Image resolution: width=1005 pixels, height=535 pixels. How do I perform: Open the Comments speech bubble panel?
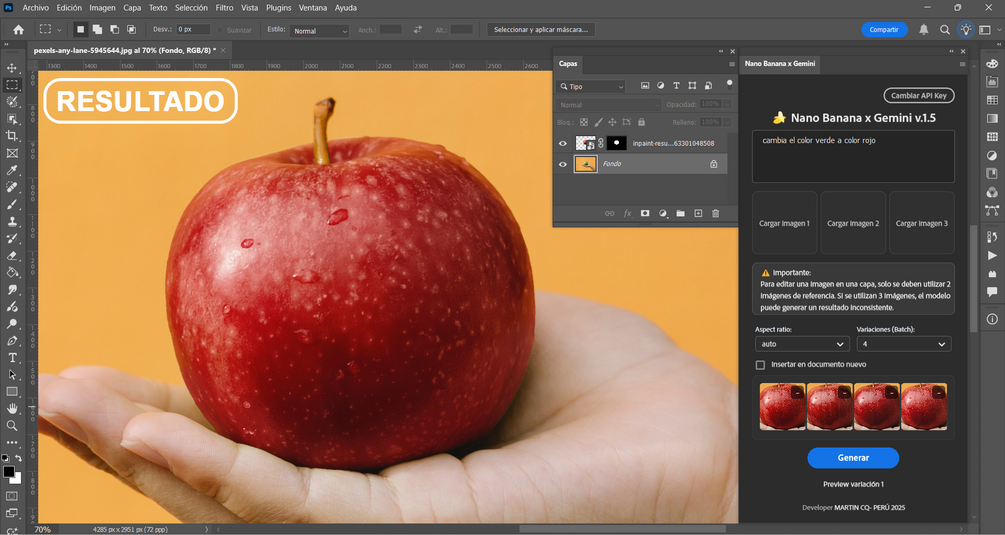(992, 292)
